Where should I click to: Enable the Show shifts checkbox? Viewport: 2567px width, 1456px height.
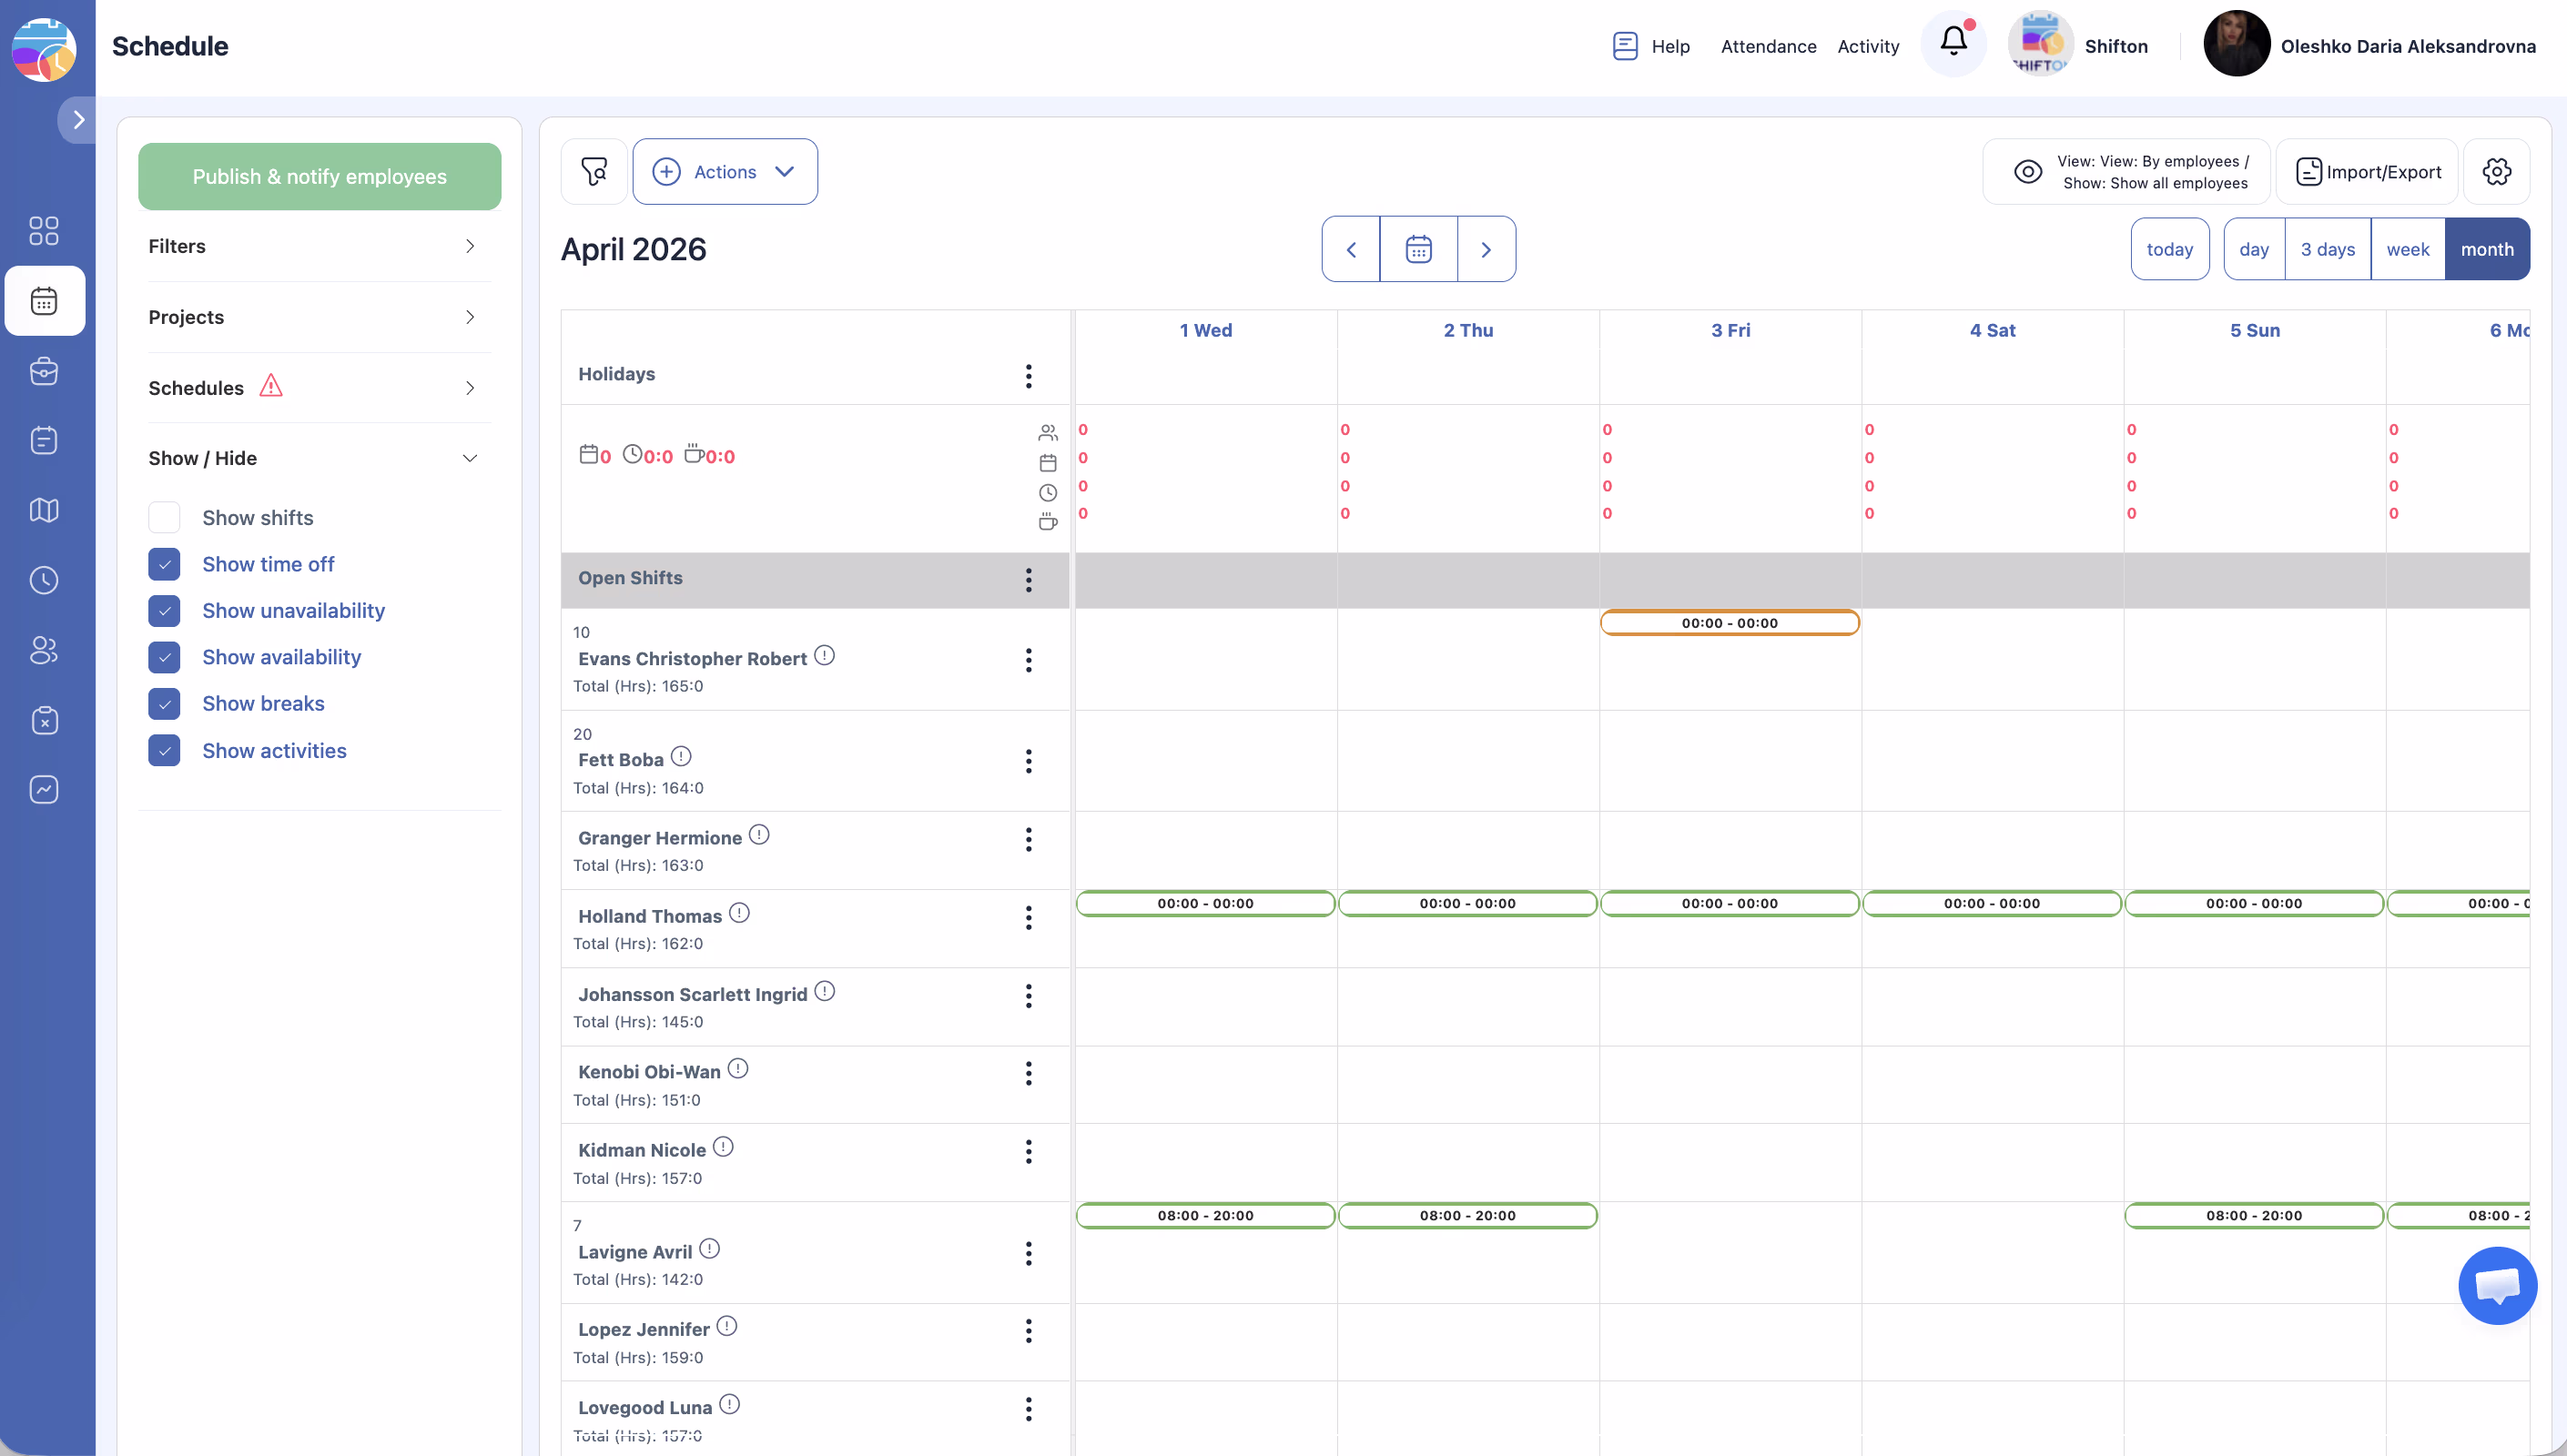[164, 518]
